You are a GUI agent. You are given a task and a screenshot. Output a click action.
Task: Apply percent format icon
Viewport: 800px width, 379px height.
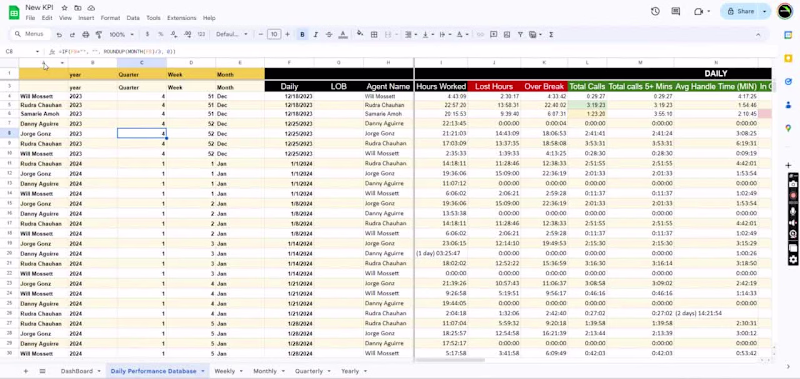160,34
